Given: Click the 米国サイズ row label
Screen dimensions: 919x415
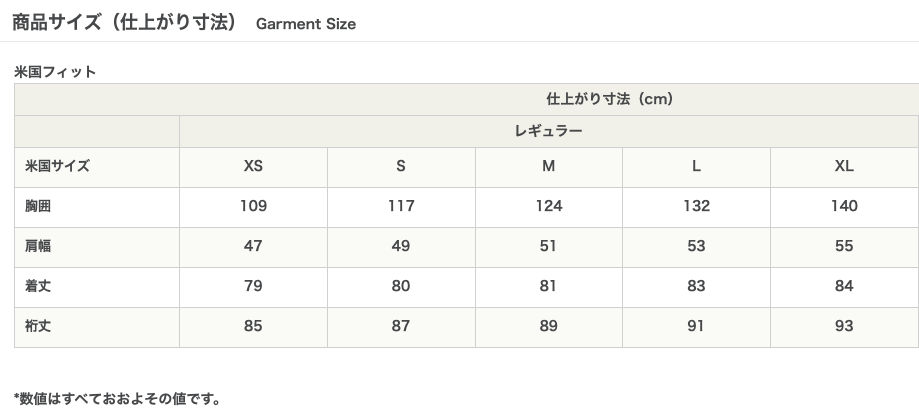Looking at the screenshot, I should [x=58, y=166].
